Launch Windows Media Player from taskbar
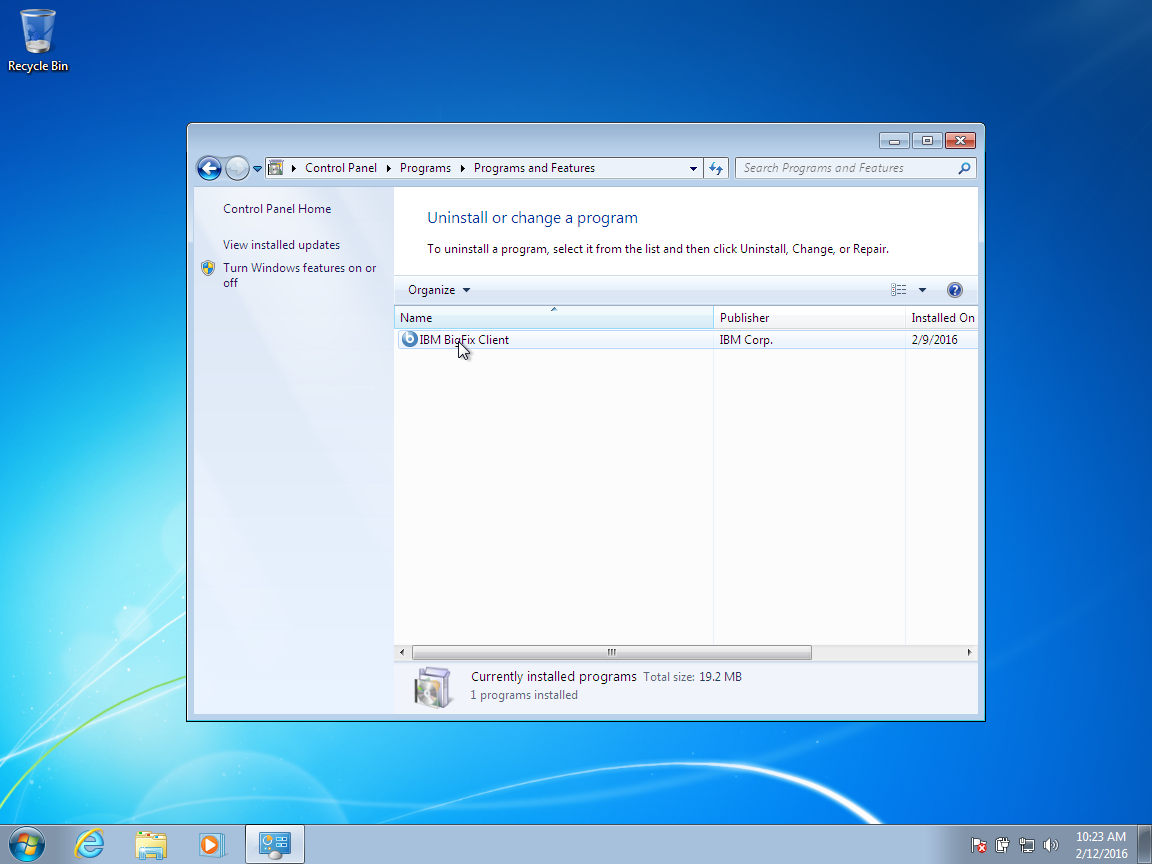The height and width of the screenshot is (864, 1152). (x=211, y=844)
